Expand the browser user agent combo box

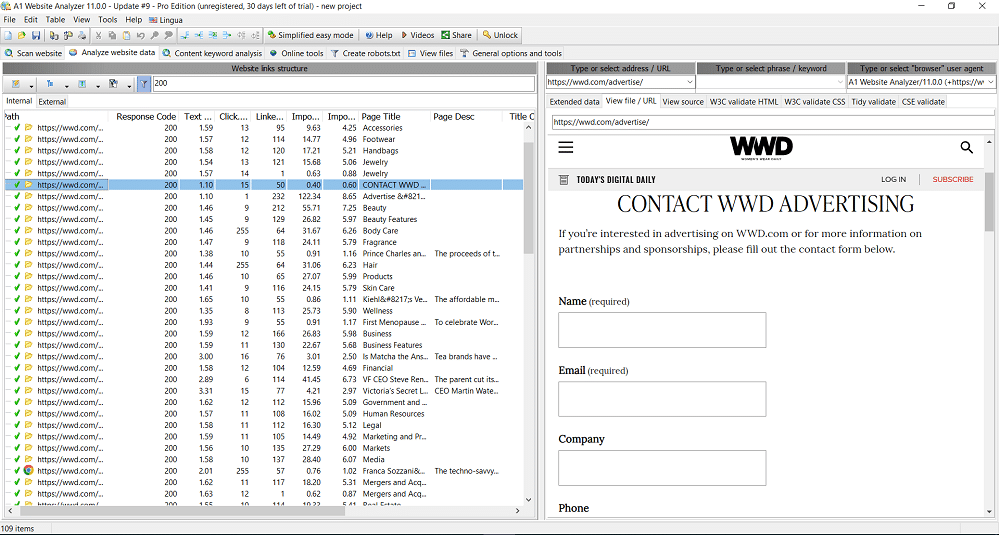point(990,82)
